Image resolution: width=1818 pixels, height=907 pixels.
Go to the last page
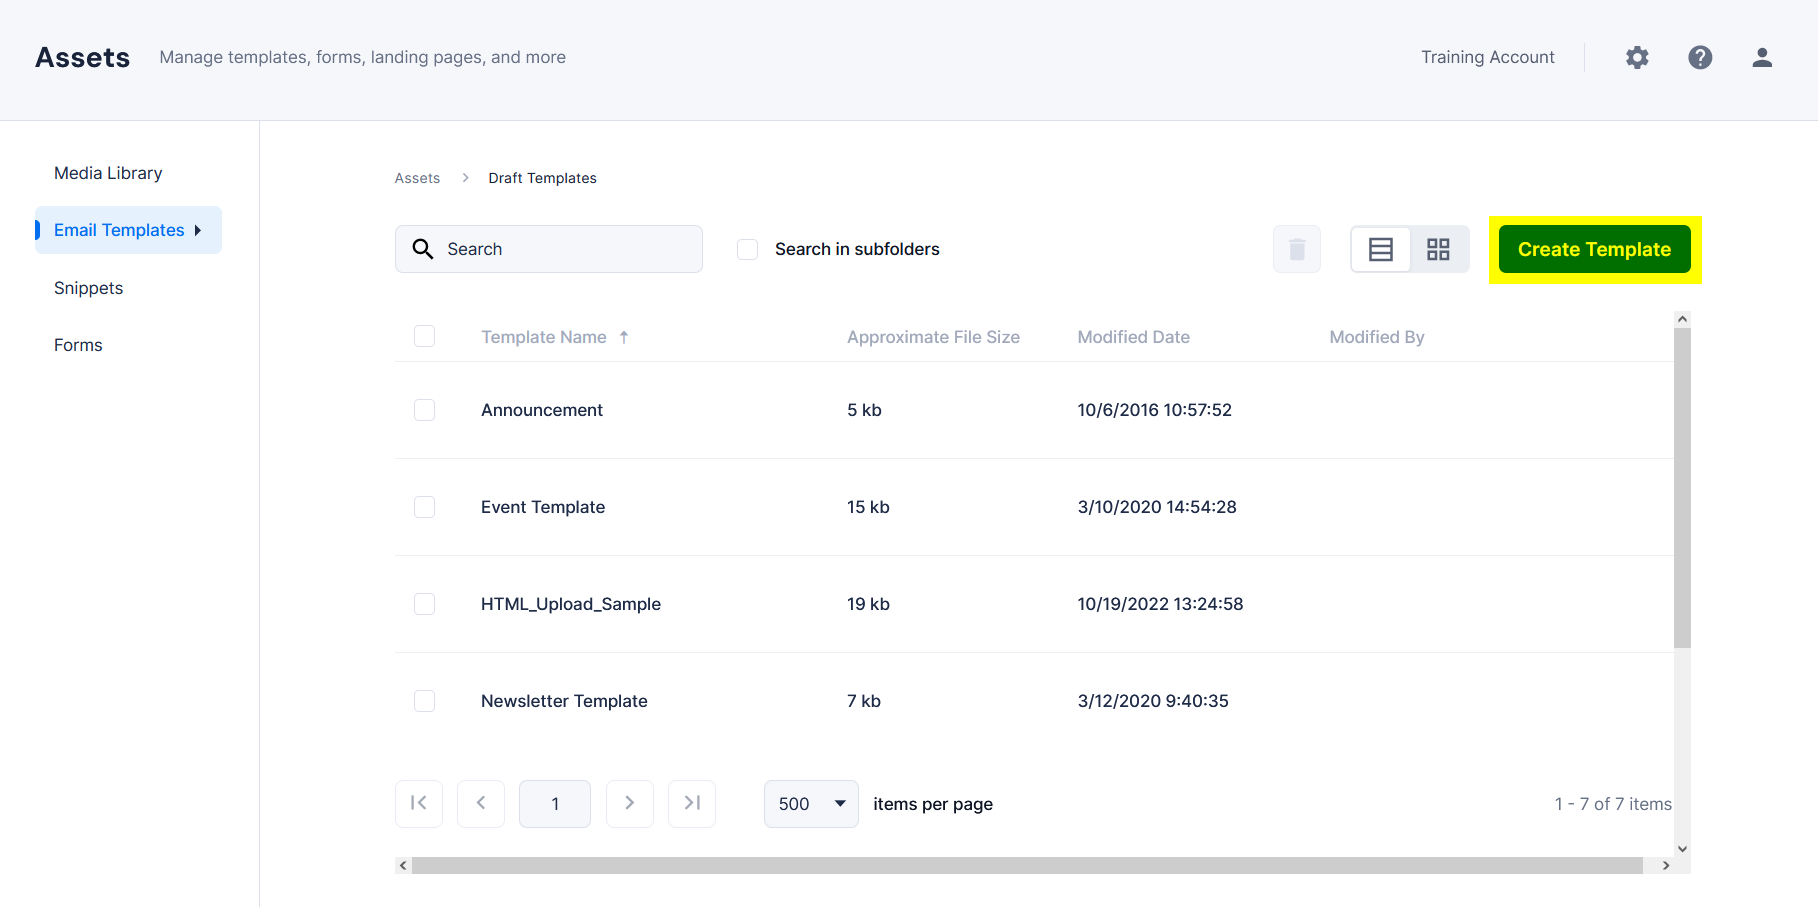(x=692, y=803)
